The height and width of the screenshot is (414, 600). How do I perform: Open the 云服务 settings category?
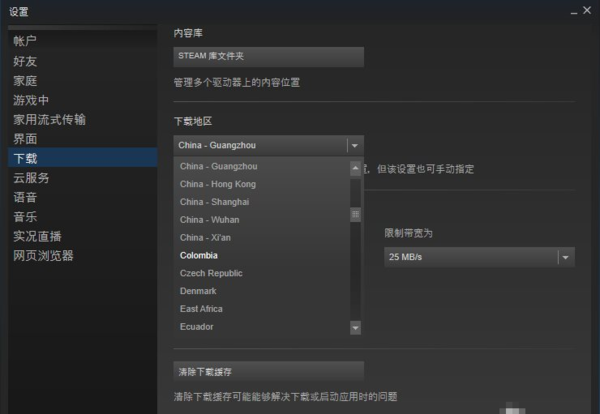pos(82,178)
